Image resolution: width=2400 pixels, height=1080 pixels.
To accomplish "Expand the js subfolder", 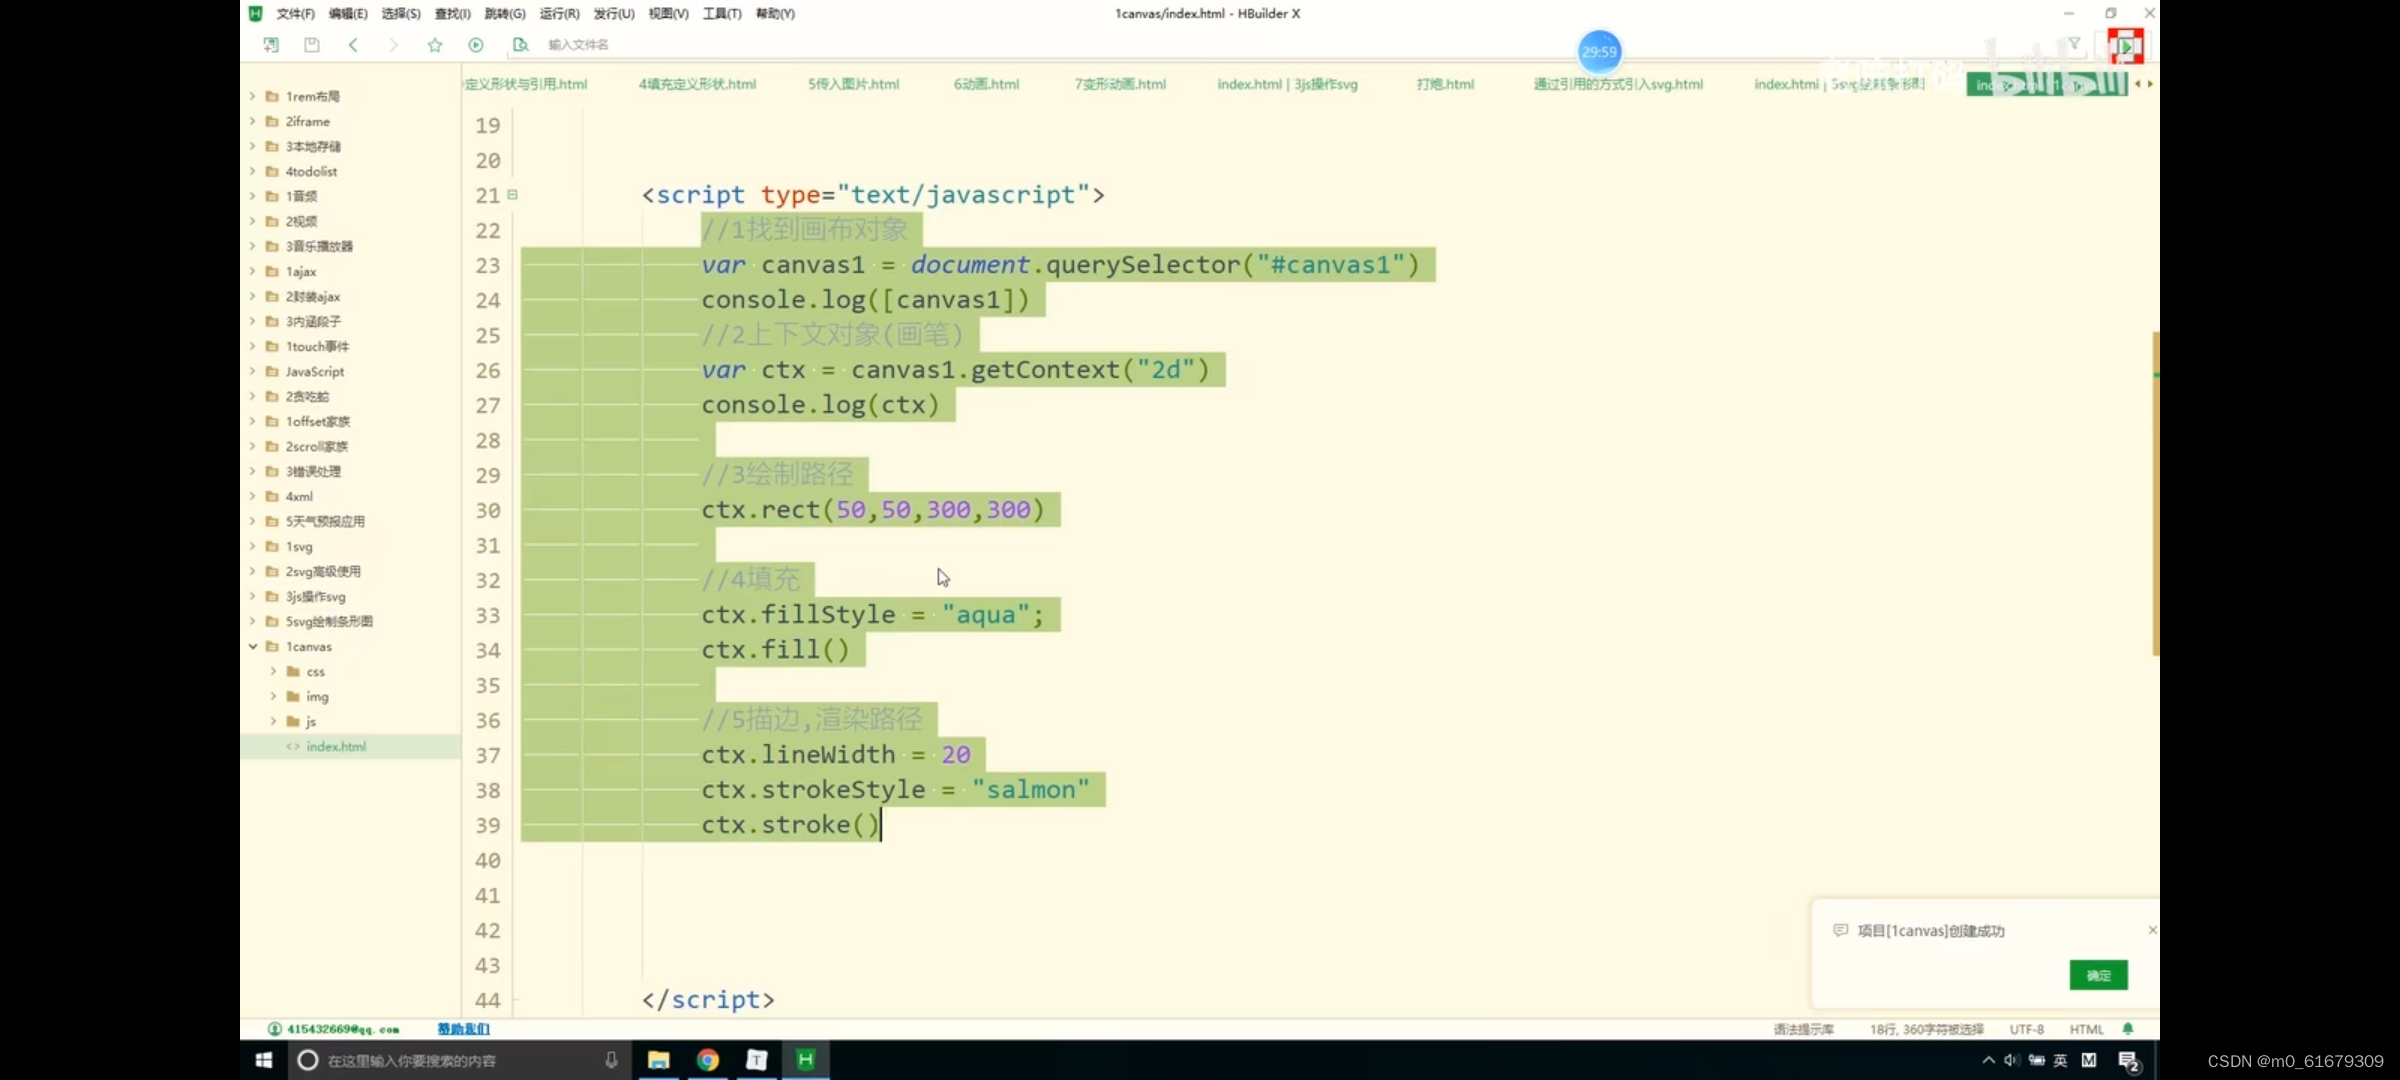I will (273, 722).
